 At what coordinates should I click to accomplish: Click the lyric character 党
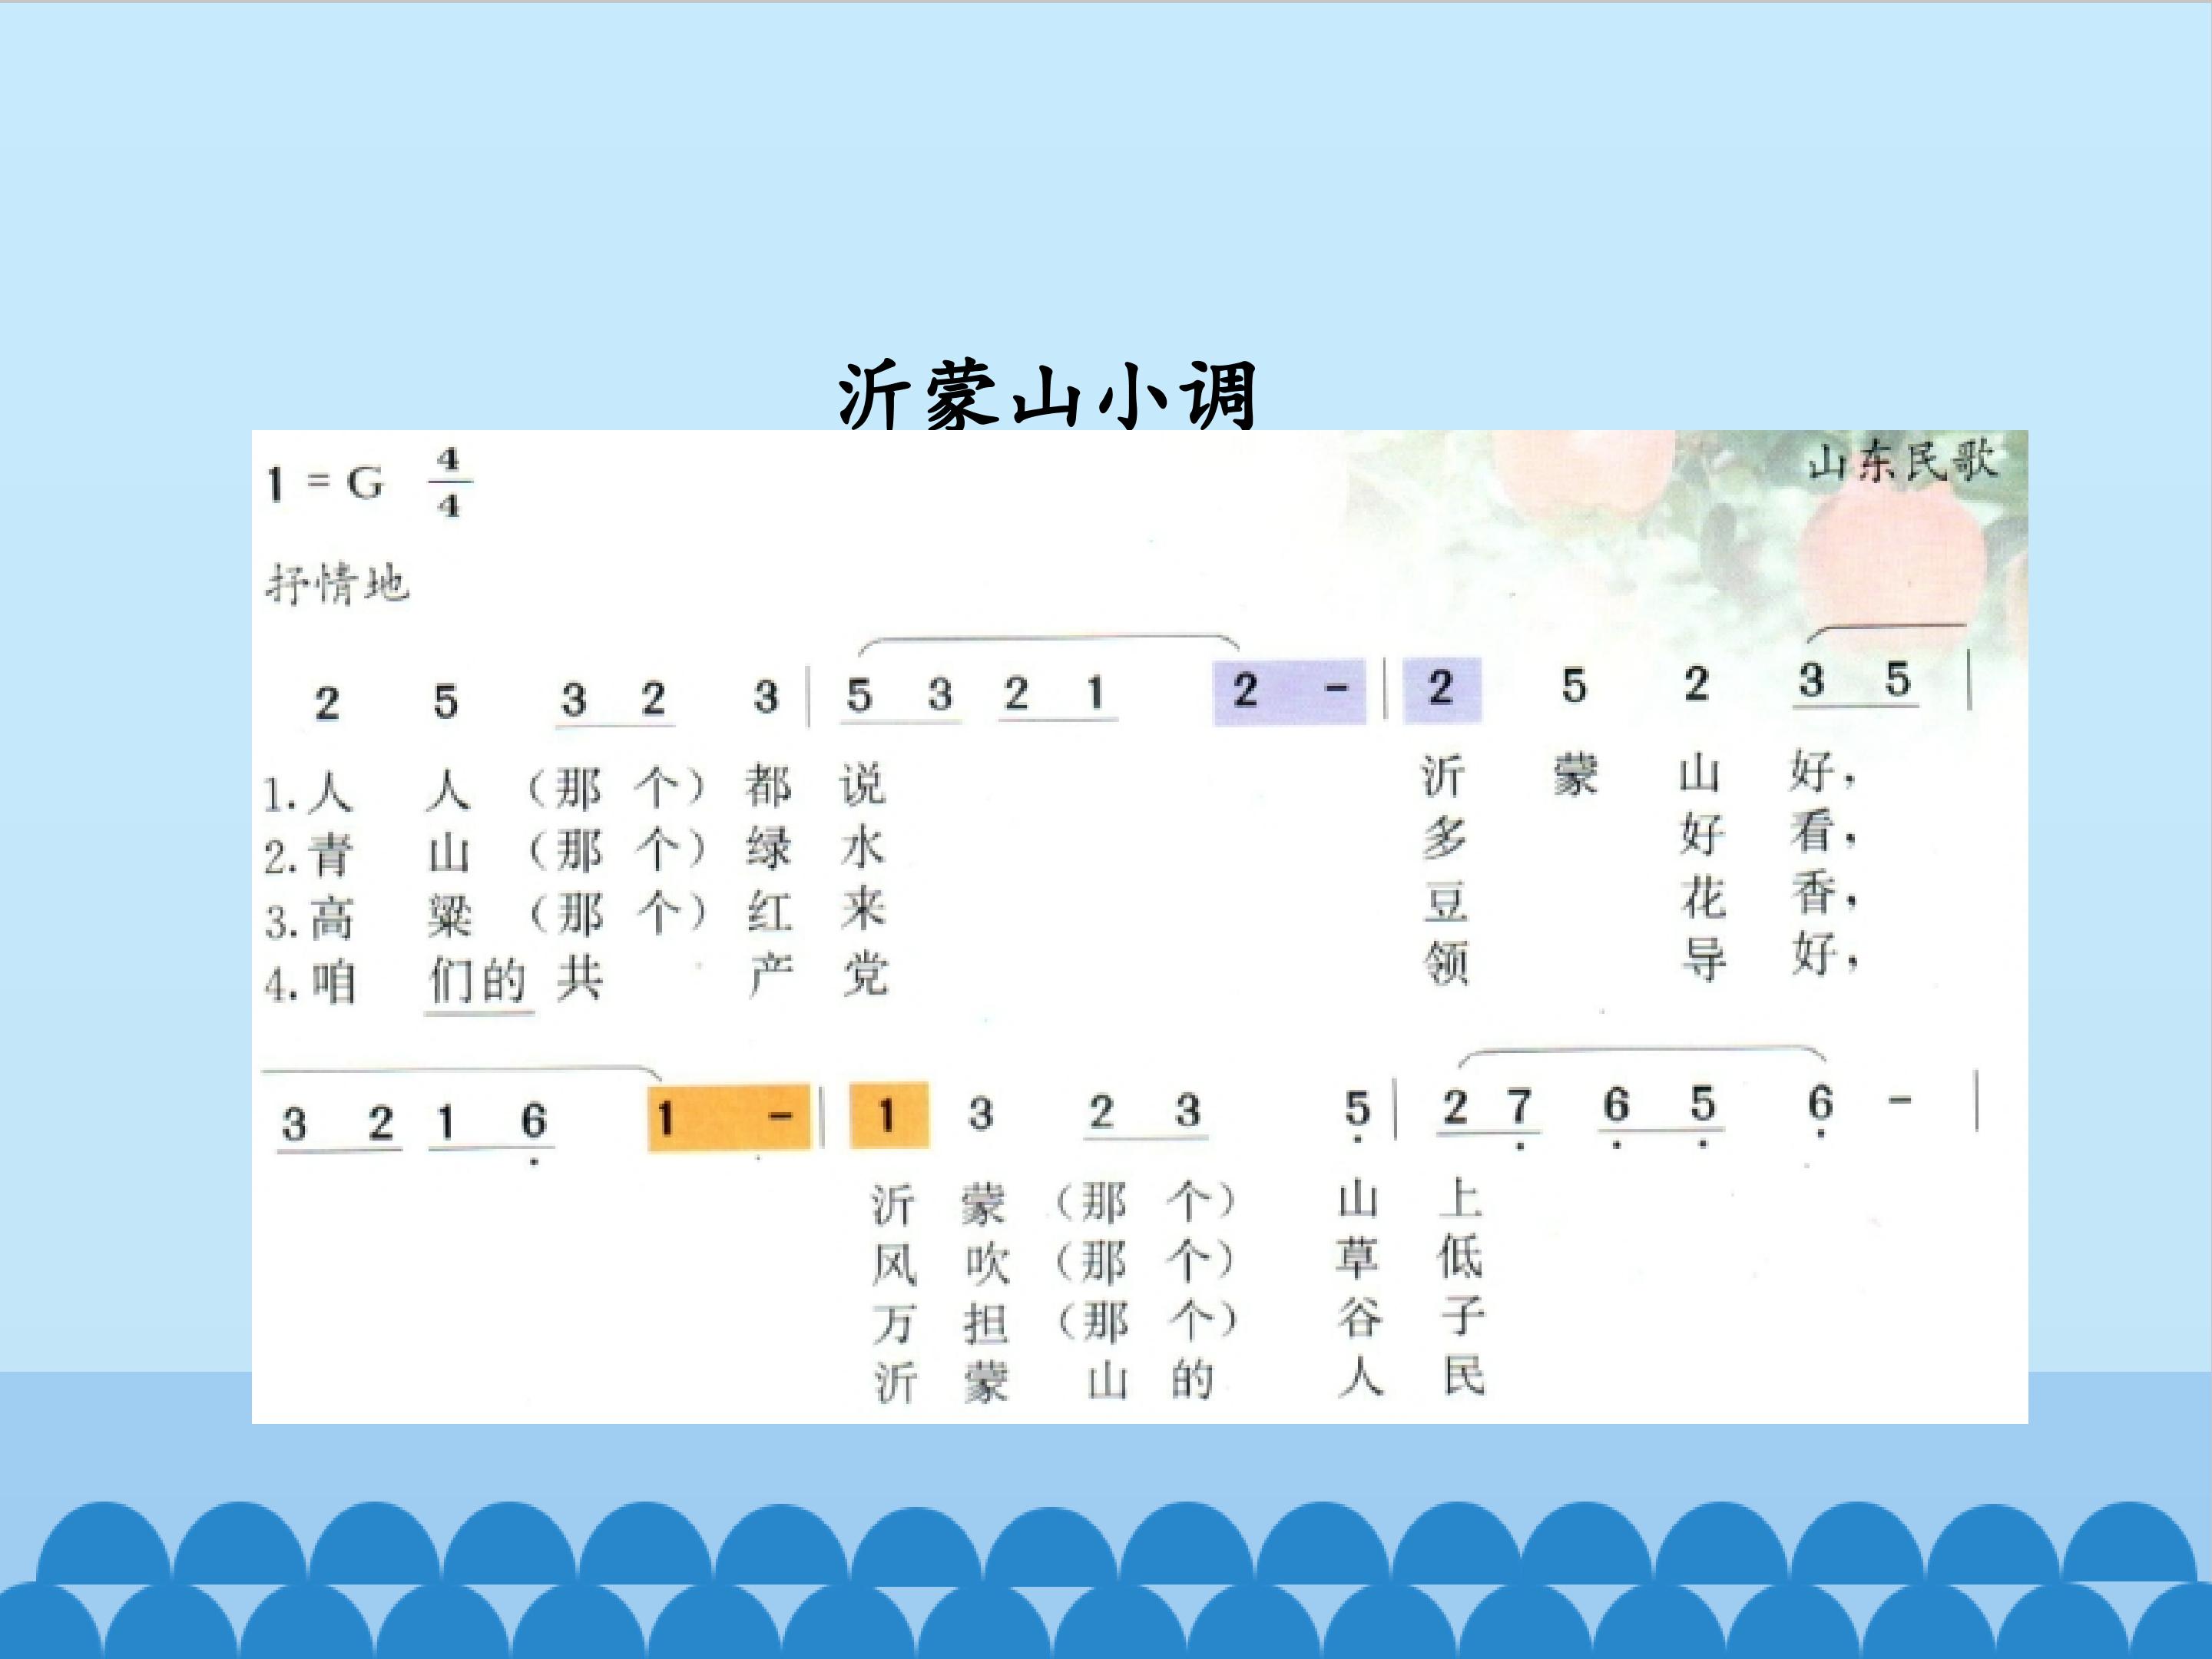pos(865,974)
